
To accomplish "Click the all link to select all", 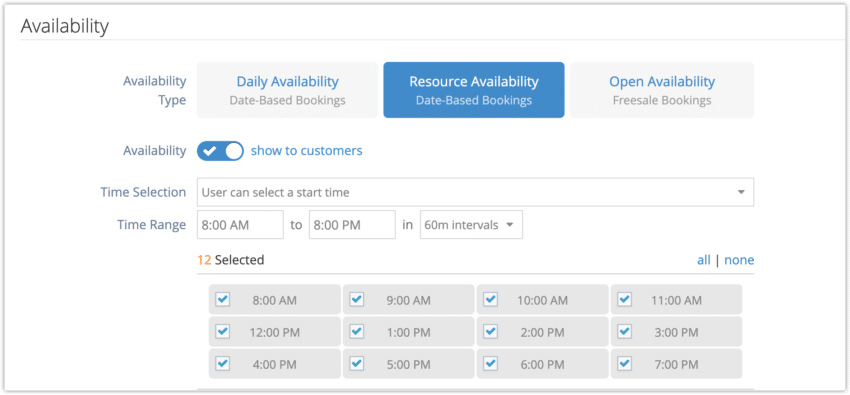I will (x=704, y=260).
